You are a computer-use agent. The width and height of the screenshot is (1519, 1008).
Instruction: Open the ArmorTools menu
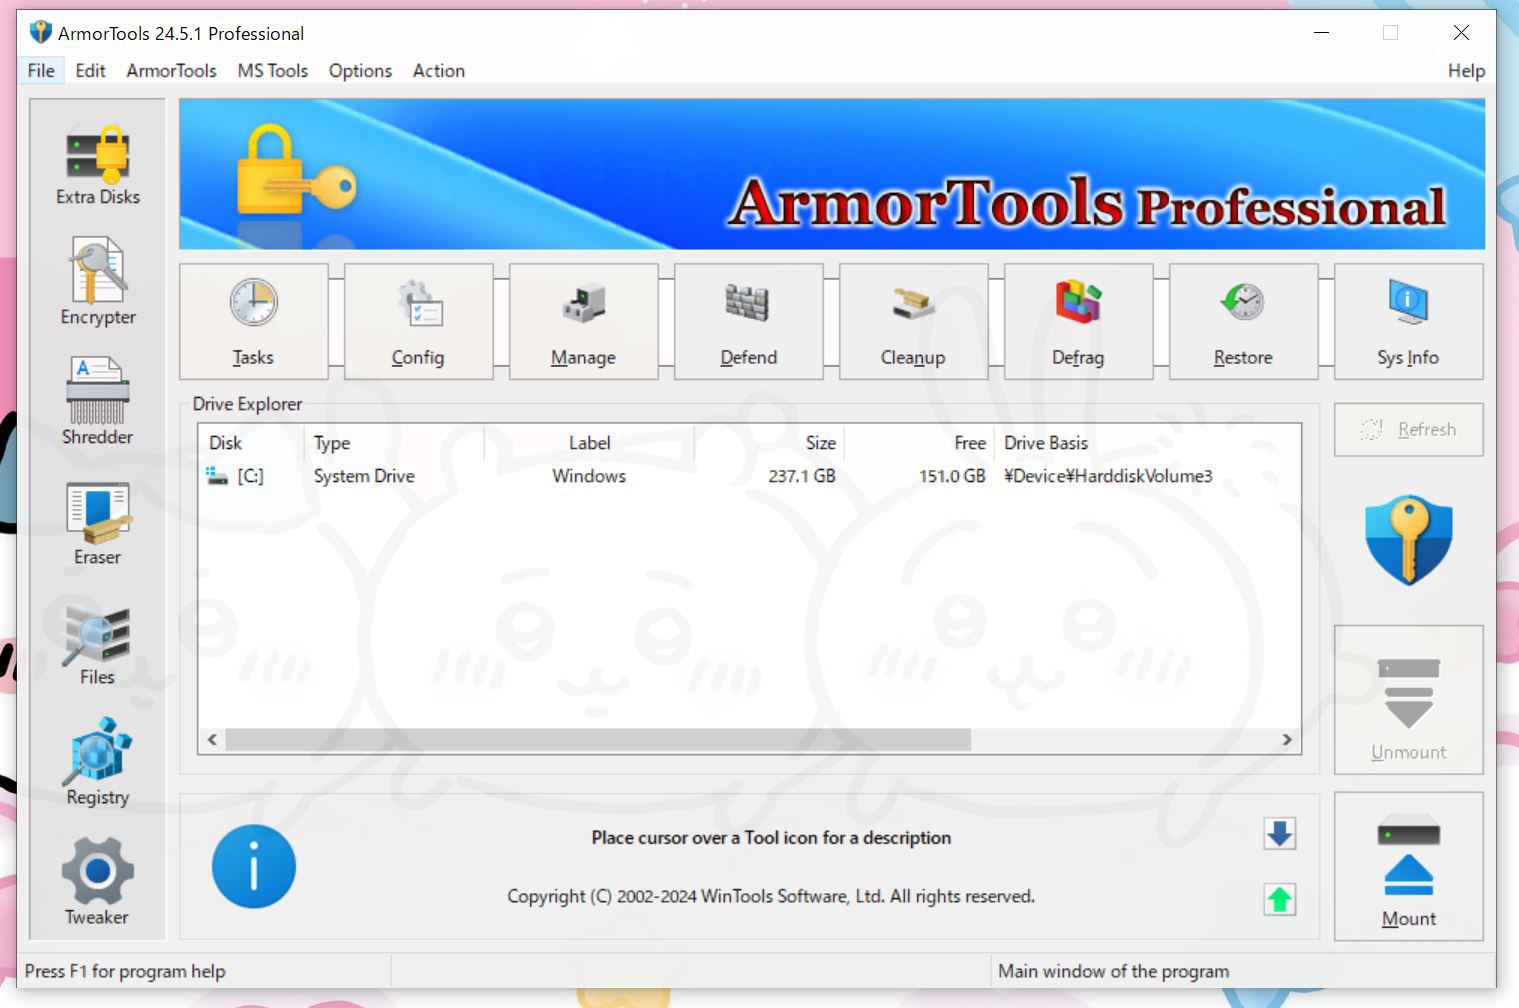171,71
